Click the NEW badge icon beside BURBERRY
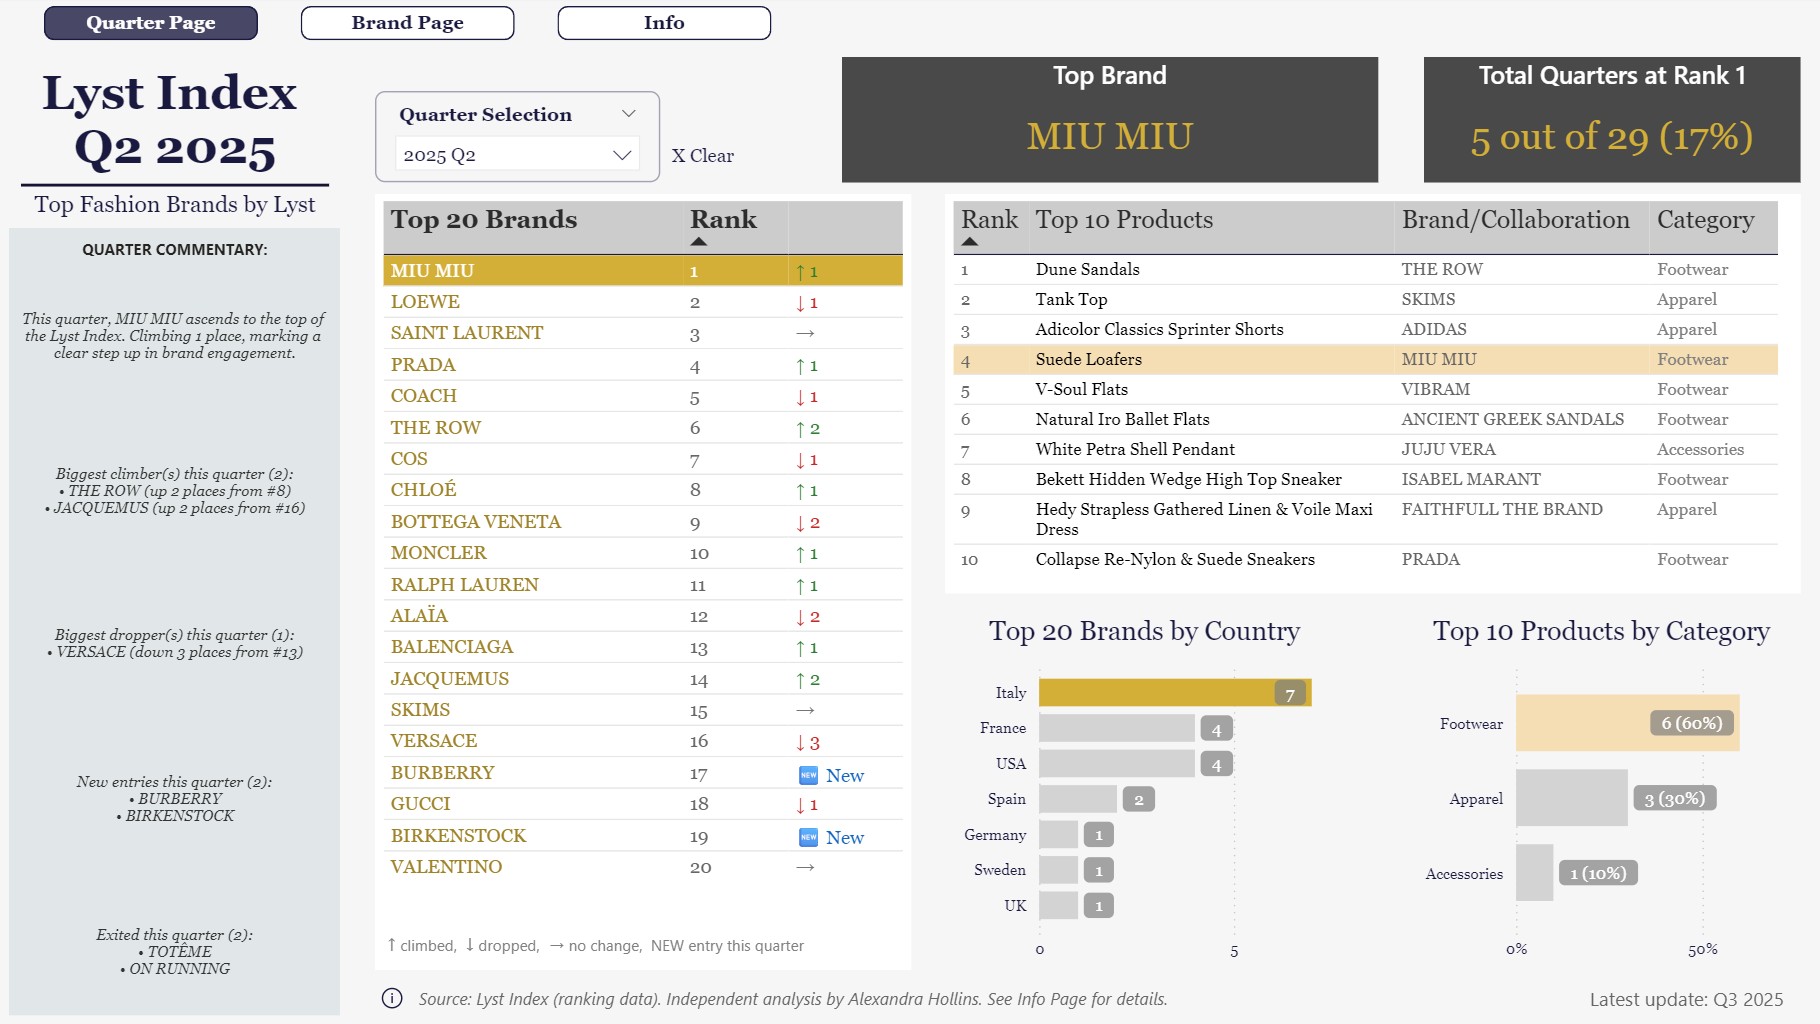Viewport: 1820px width, 1024px height. 808,773
